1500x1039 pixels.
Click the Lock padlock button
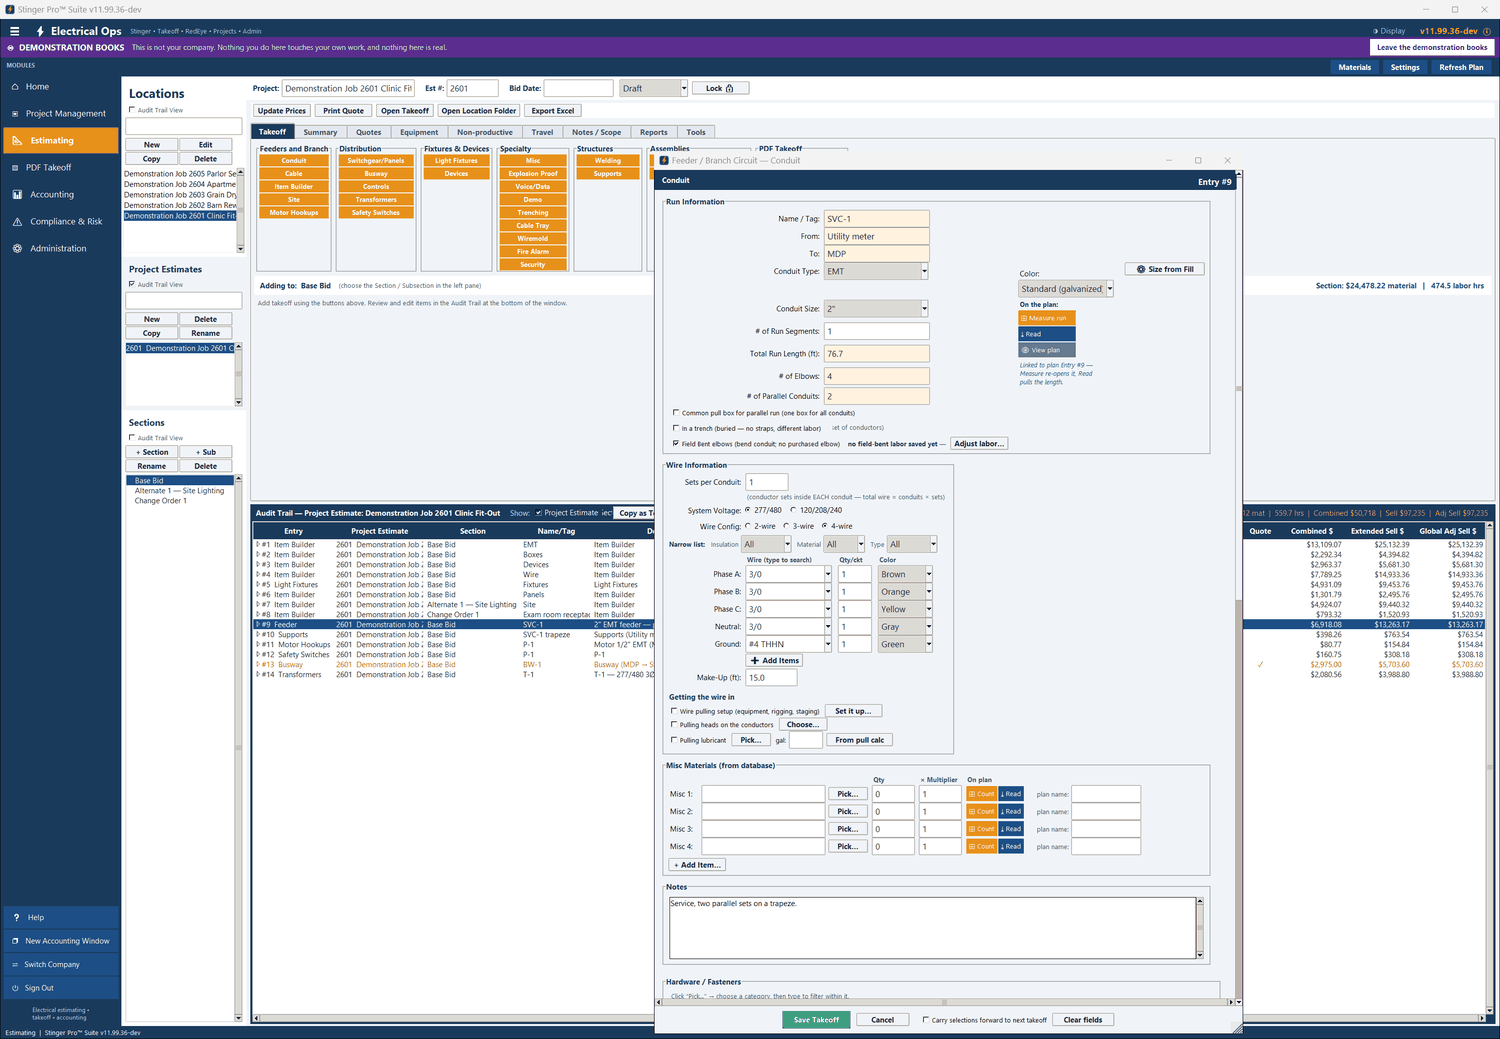(720, 88)
